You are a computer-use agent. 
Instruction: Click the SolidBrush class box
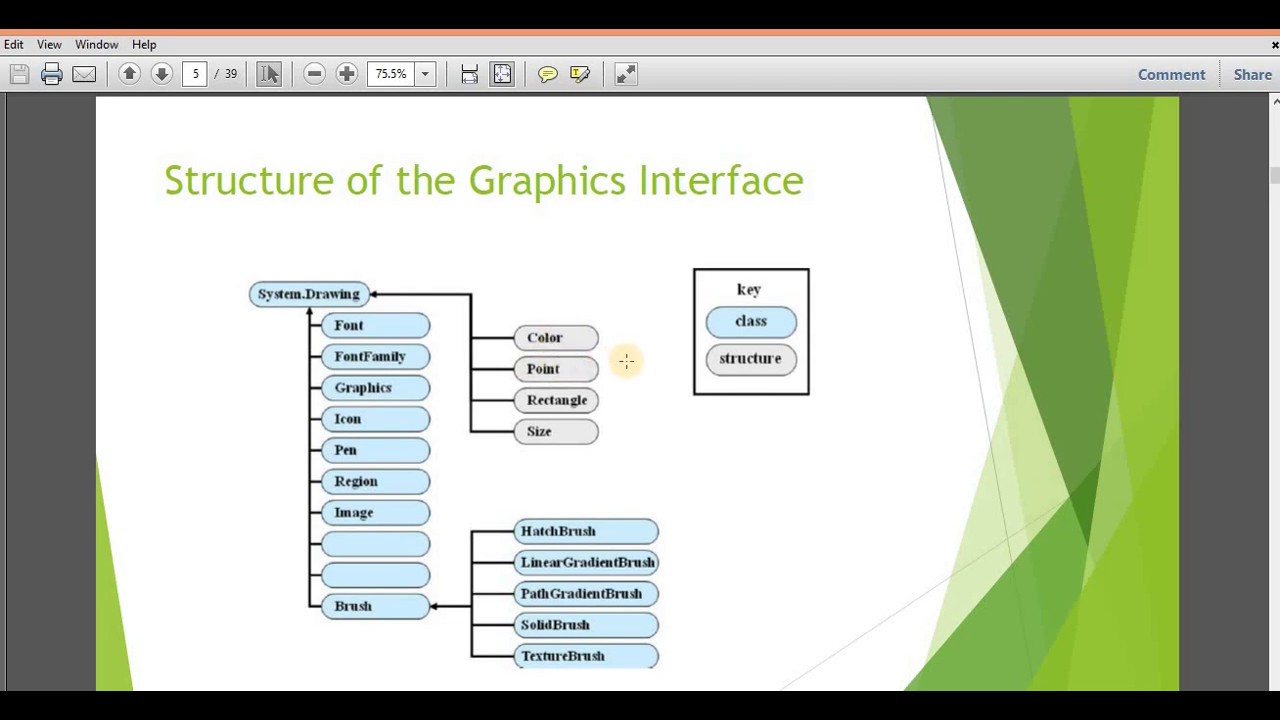coord(586,625)
